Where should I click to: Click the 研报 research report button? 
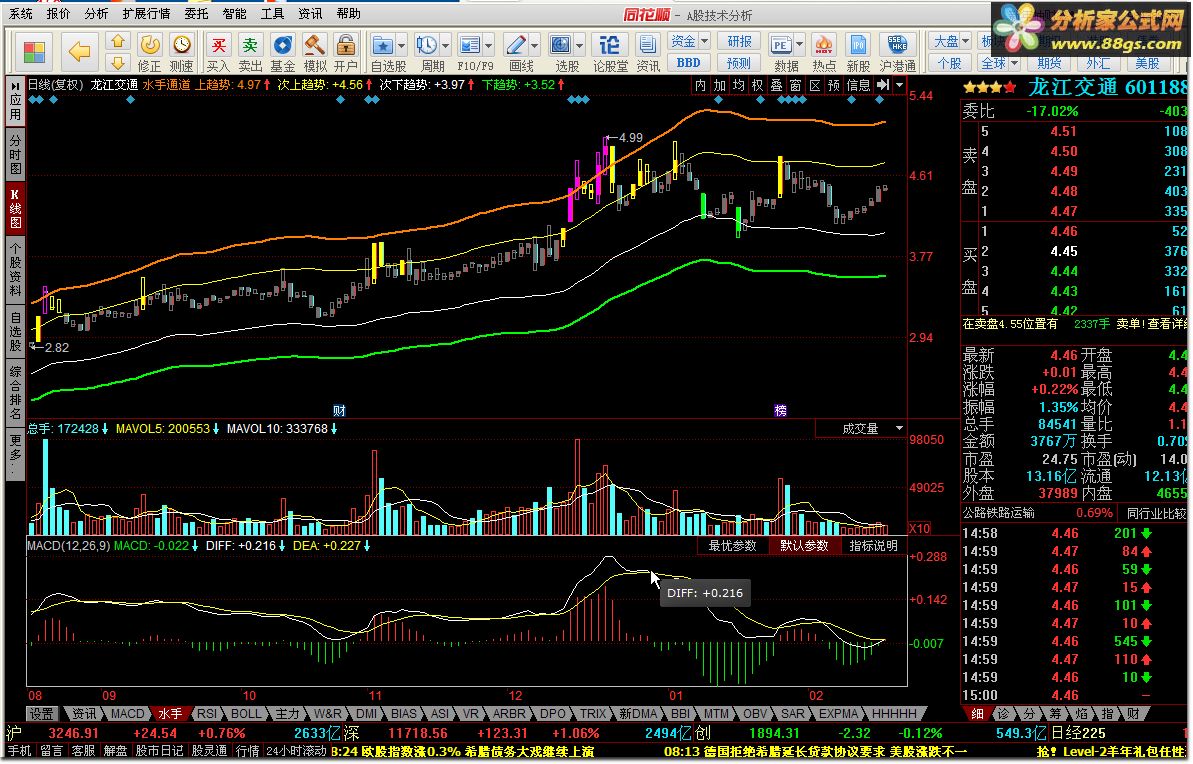[739, 41]
